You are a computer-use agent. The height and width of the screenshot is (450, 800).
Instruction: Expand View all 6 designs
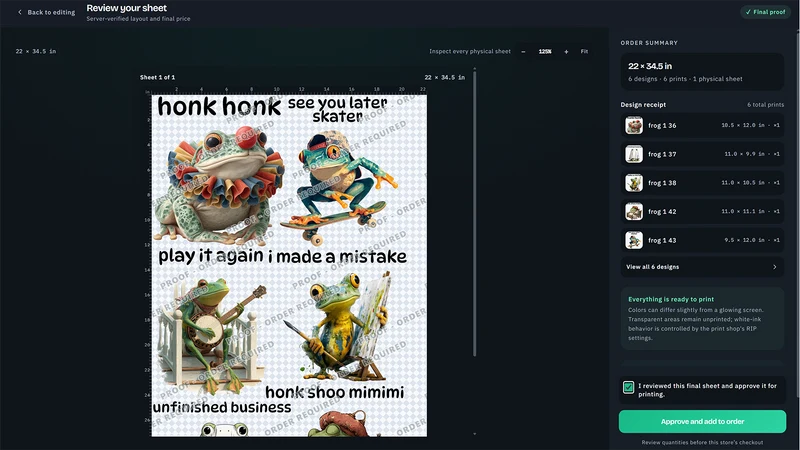[702, 267]
